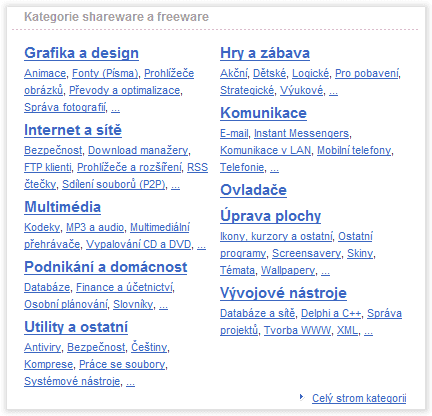Select the Multimédia category heading
This screenshot has height=416, width=432.
(62, 207)
